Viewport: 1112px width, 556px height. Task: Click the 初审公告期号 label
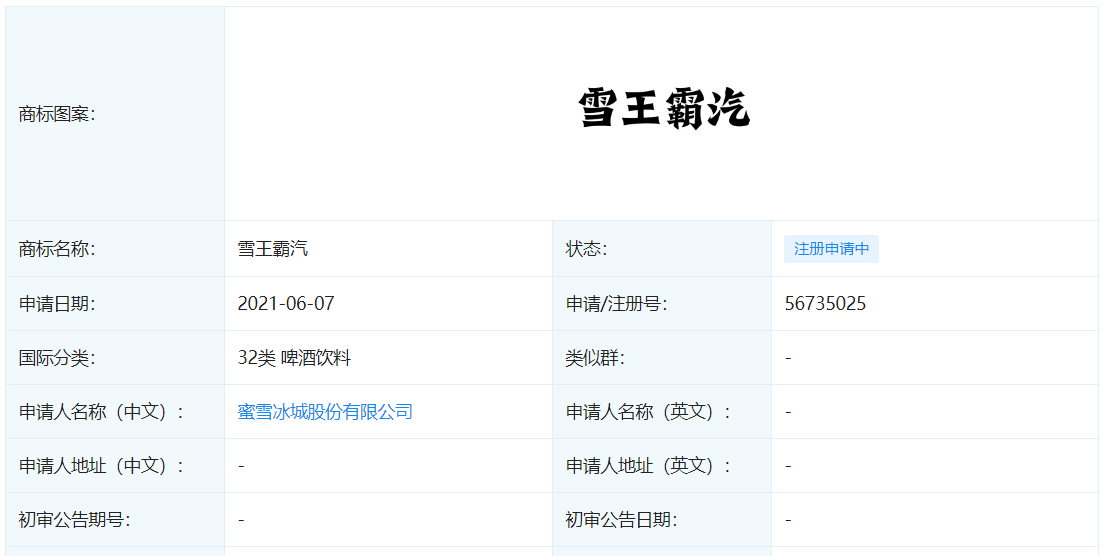[x=74, y=520]
